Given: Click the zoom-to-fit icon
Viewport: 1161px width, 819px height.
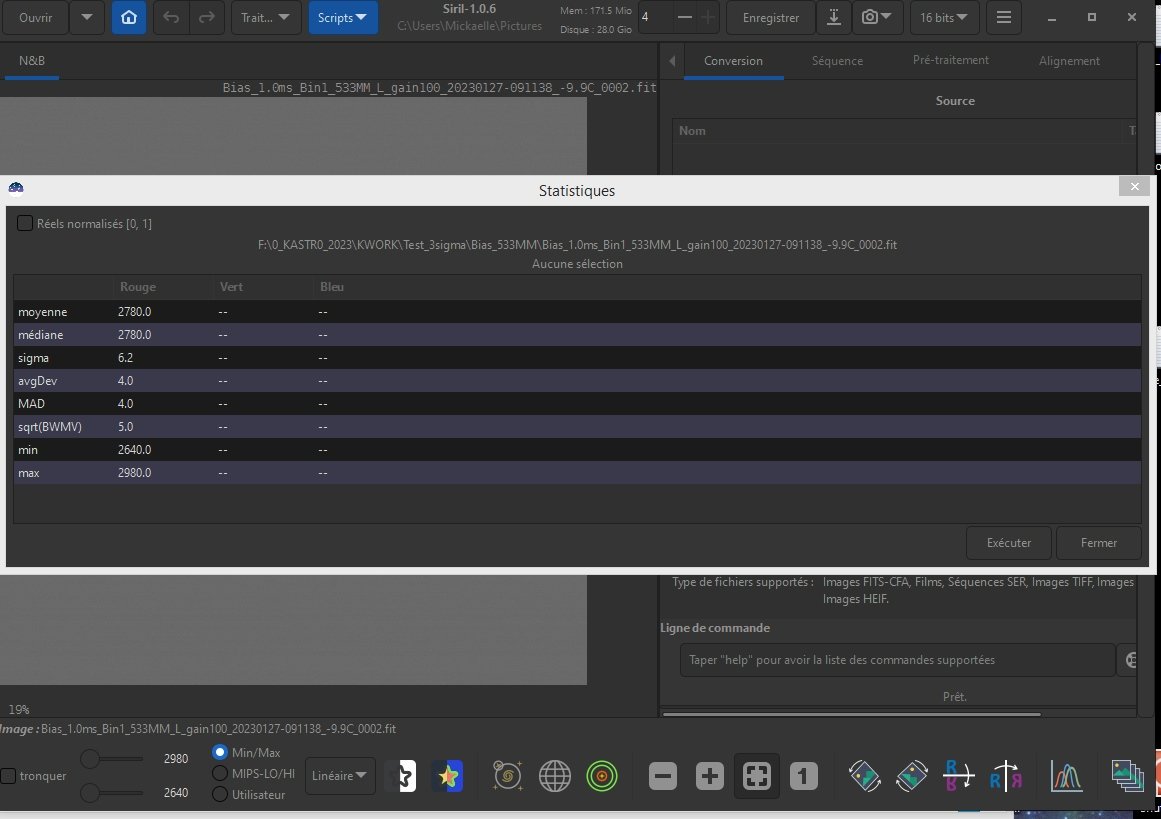Looking at the screenshot, I should tap(757, 776).
